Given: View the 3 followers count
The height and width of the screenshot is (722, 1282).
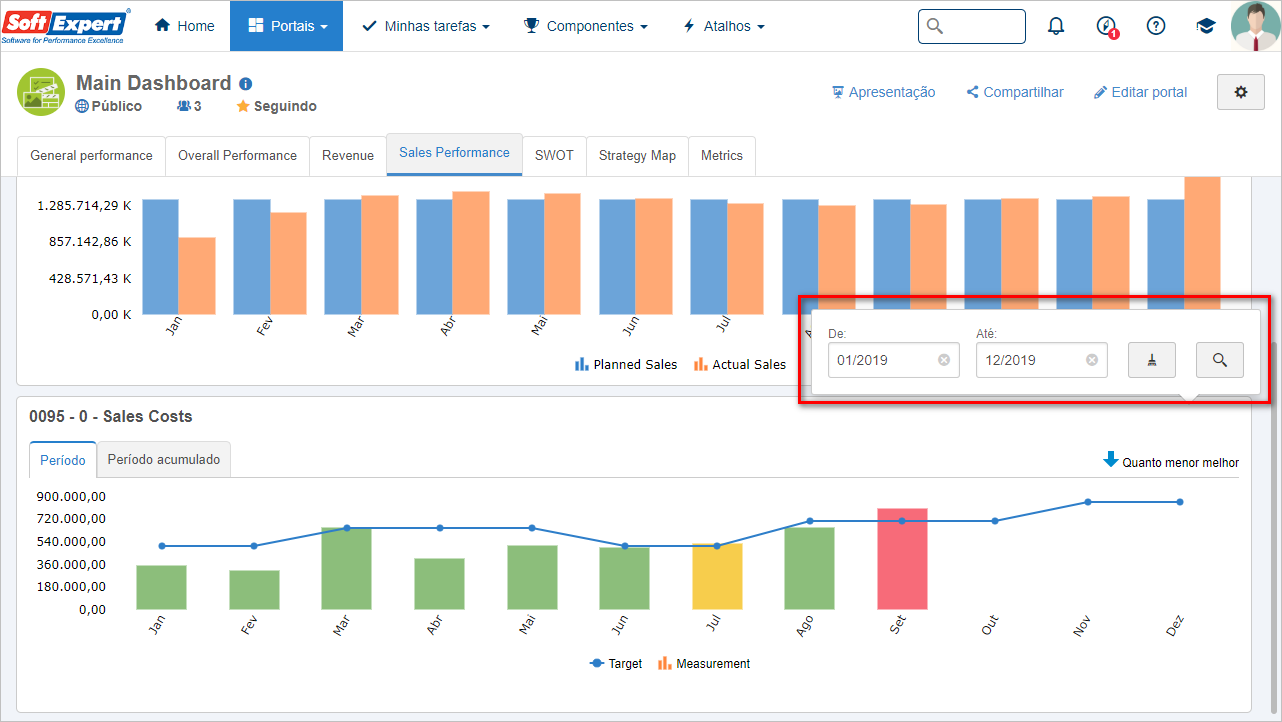Looking at the screenshot, I should click(x=189, y=106).
